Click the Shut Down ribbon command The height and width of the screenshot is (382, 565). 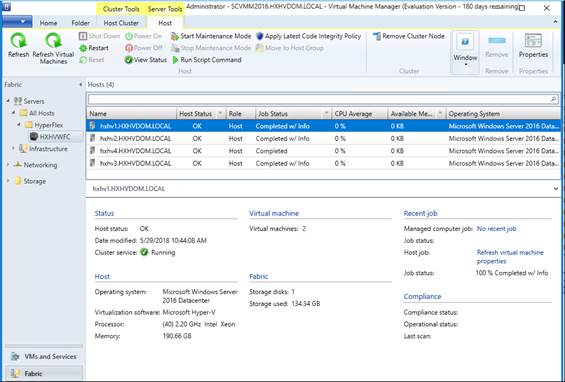[x=99, y=36]
